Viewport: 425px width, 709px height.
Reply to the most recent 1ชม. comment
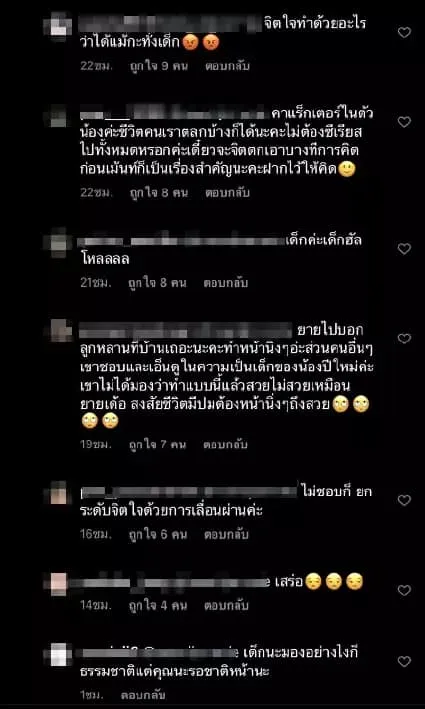pyautogui.click(x=143, y=695)
